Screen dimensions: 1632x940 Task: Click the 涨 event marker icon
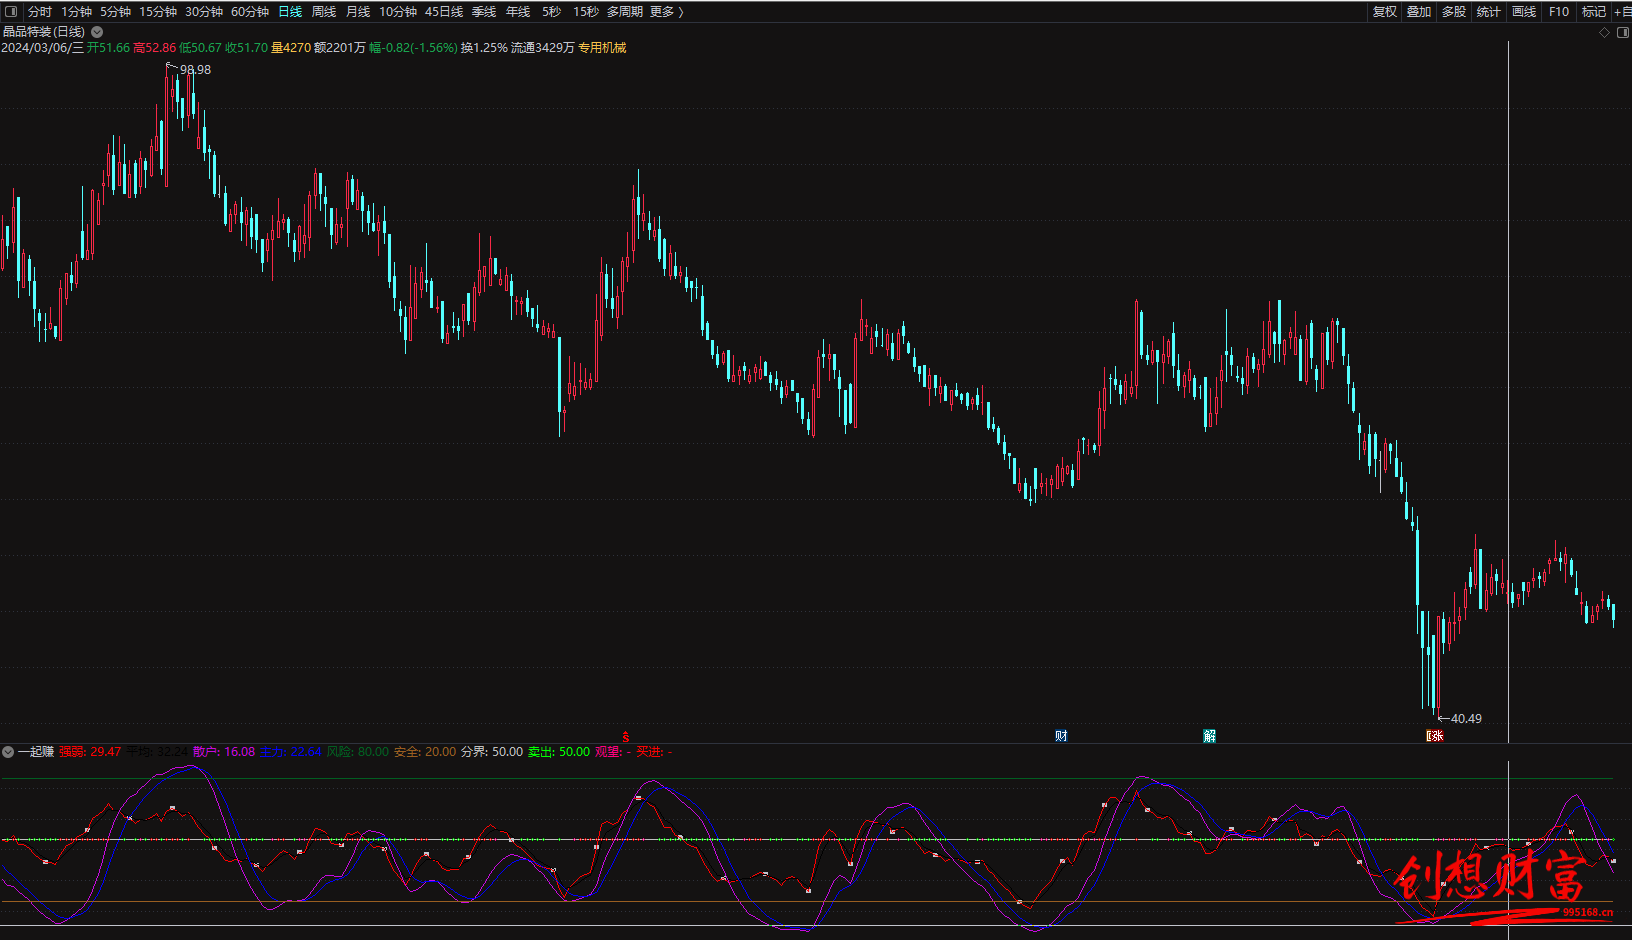(1435, 736)
